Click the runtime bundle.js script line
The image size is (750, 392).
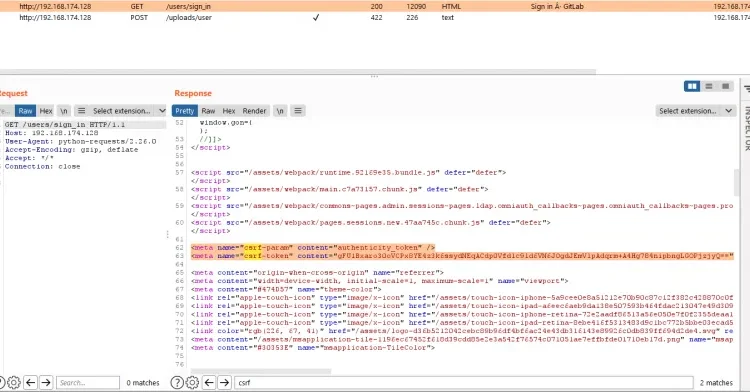coord(348,172)
